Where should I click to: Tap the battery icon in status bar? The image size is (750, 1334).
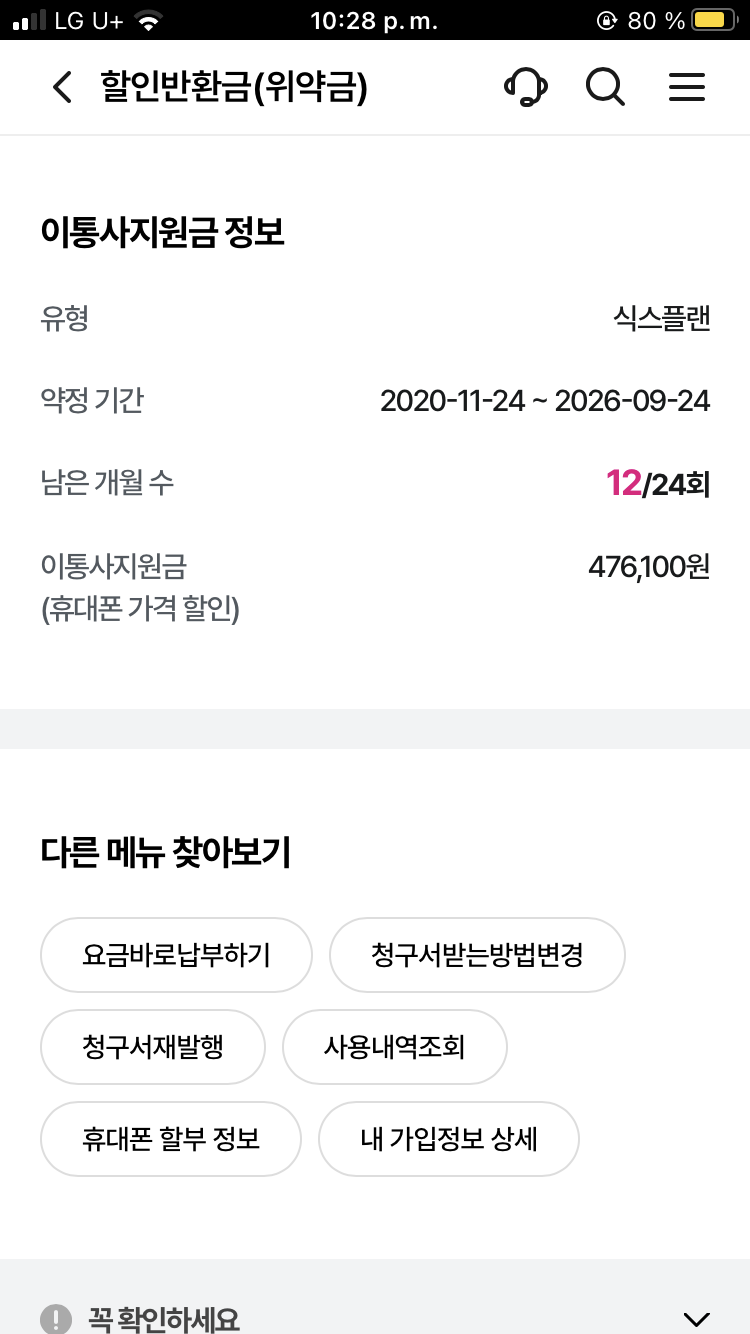coord(714,20)
